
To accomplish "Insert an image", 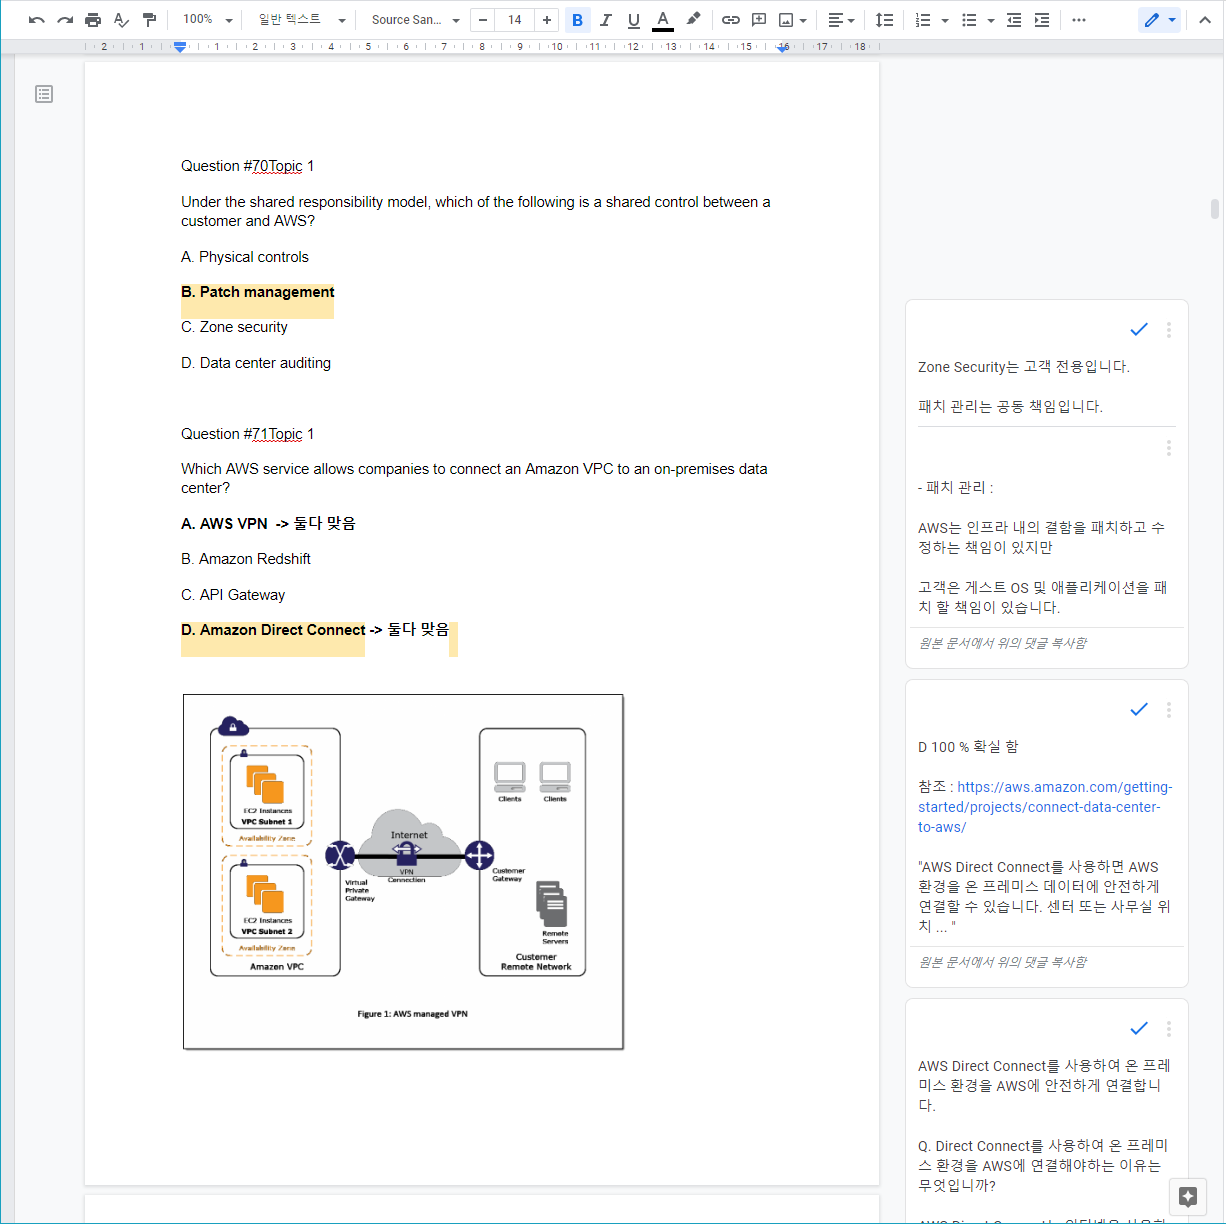I will tap(786, 20).
